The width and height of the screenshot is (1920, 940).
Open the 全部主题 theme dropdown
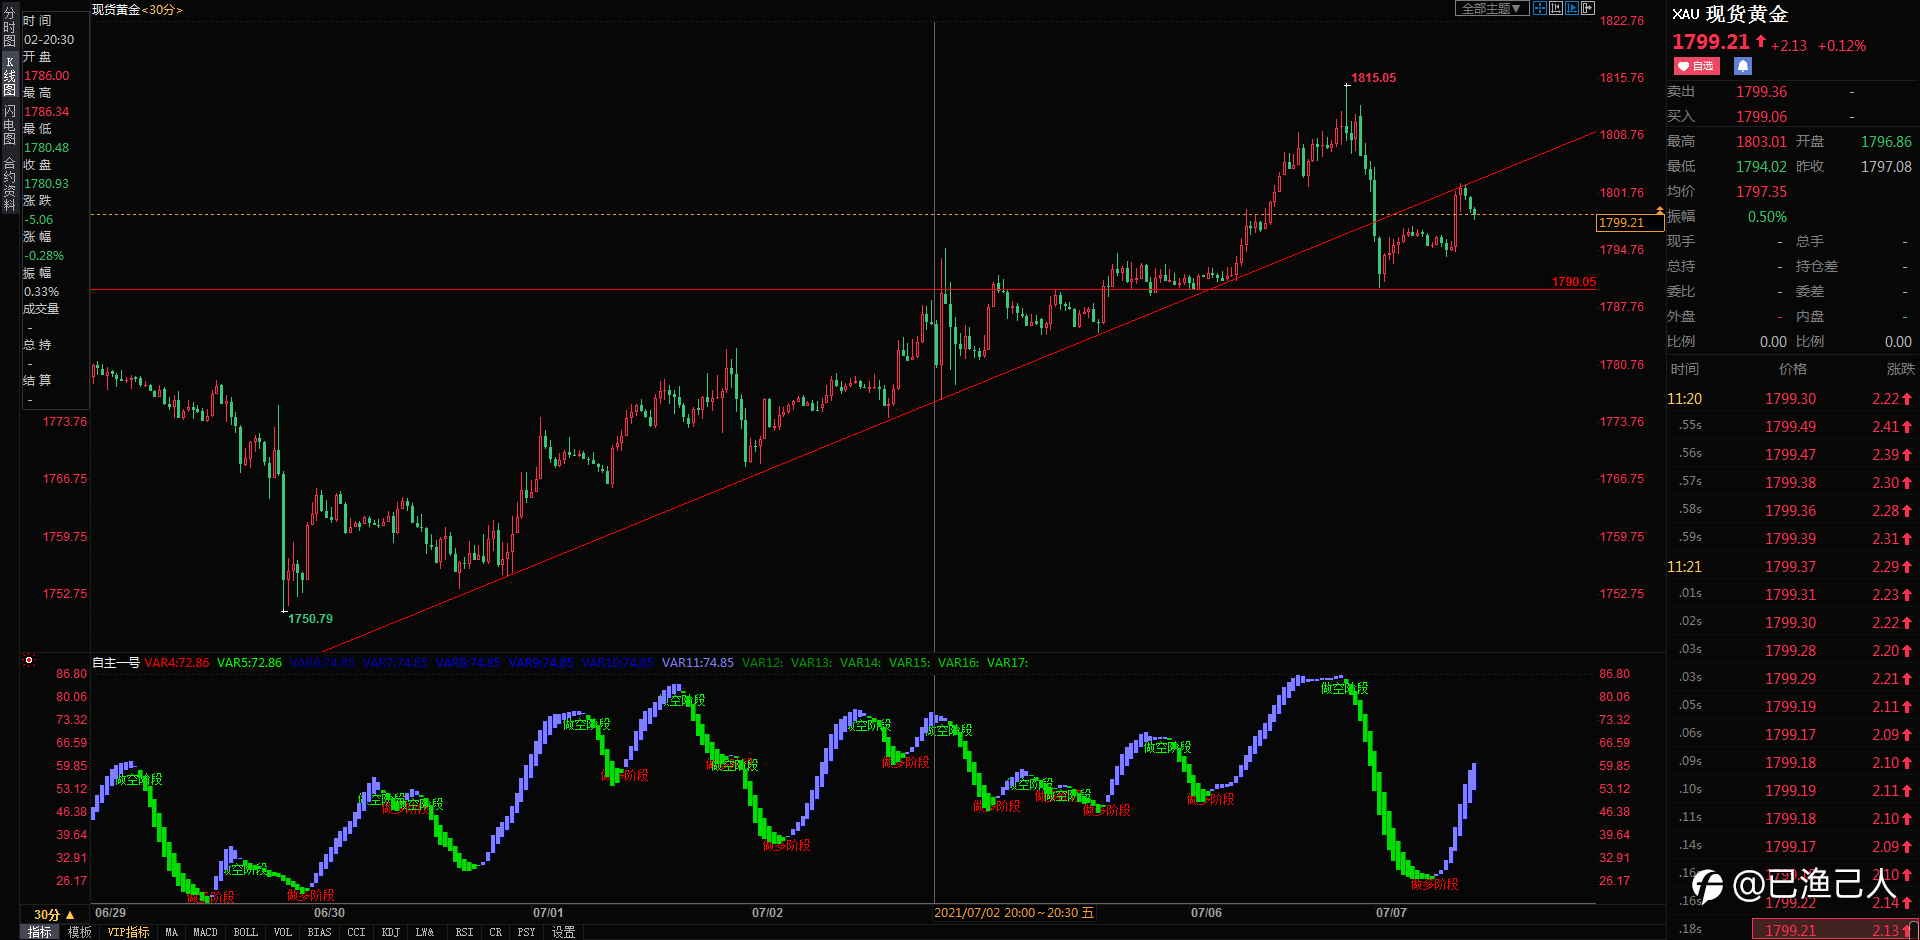[1492, 8]
